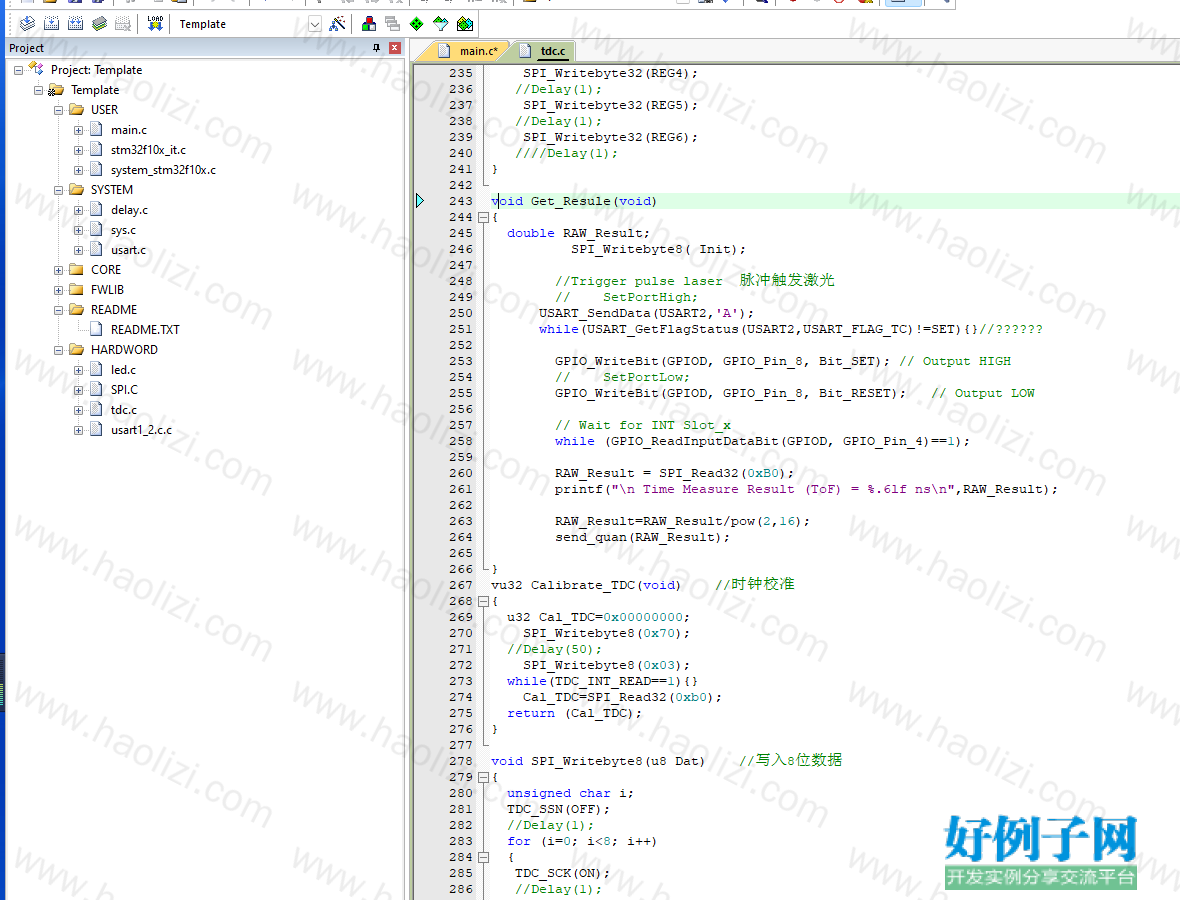1180x900 pixels.
Task: Open Manage Run-Time Environment green diamond icon
Action: pyautogui.click(x=416, y=24)
